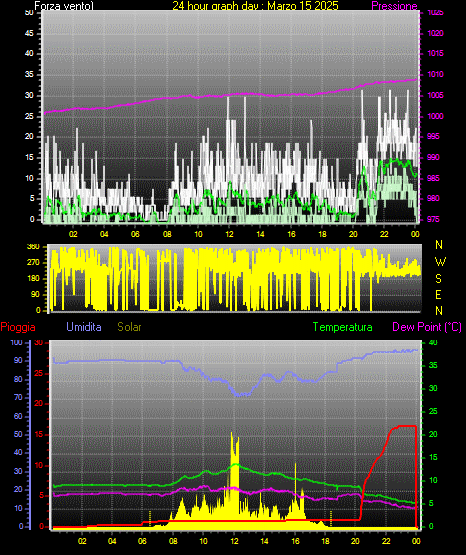The width and height of the screenshot is (466, 555).
Task: Select the Solar legend label
Action: click(129, 327)
